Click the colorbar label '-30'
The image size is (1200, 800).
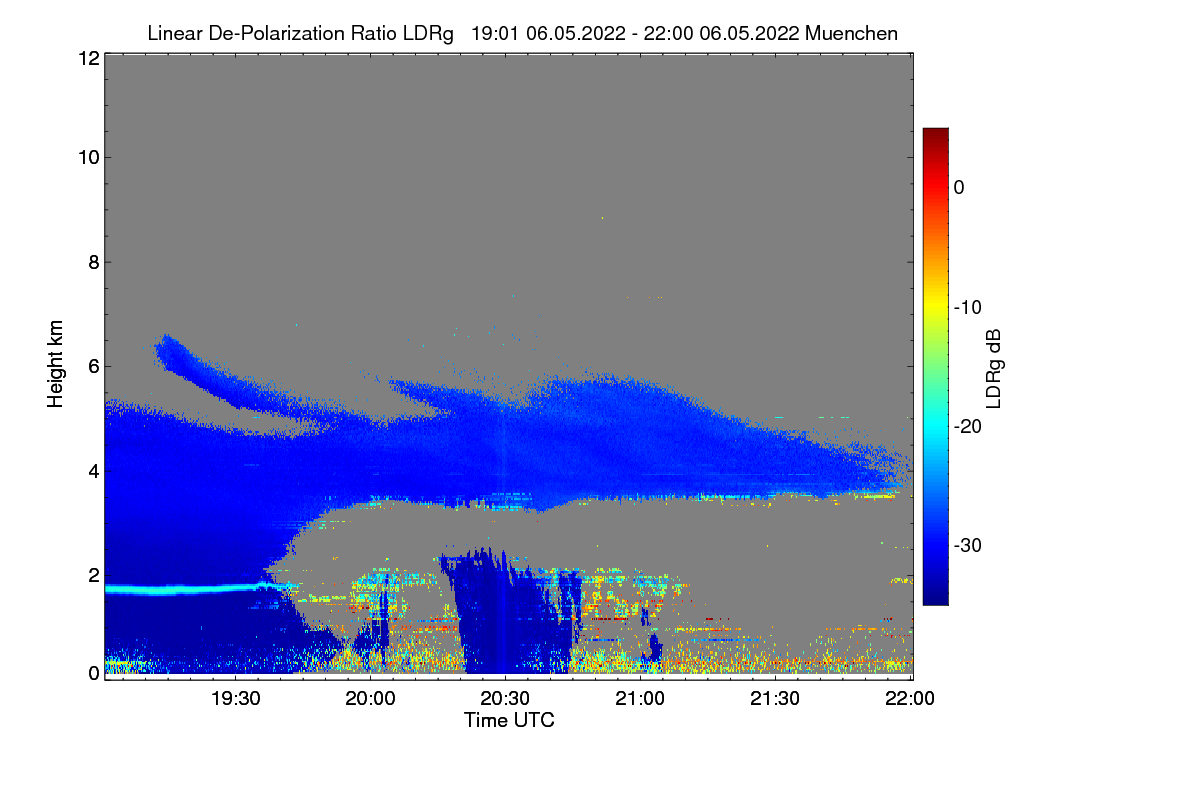point(968,546)
